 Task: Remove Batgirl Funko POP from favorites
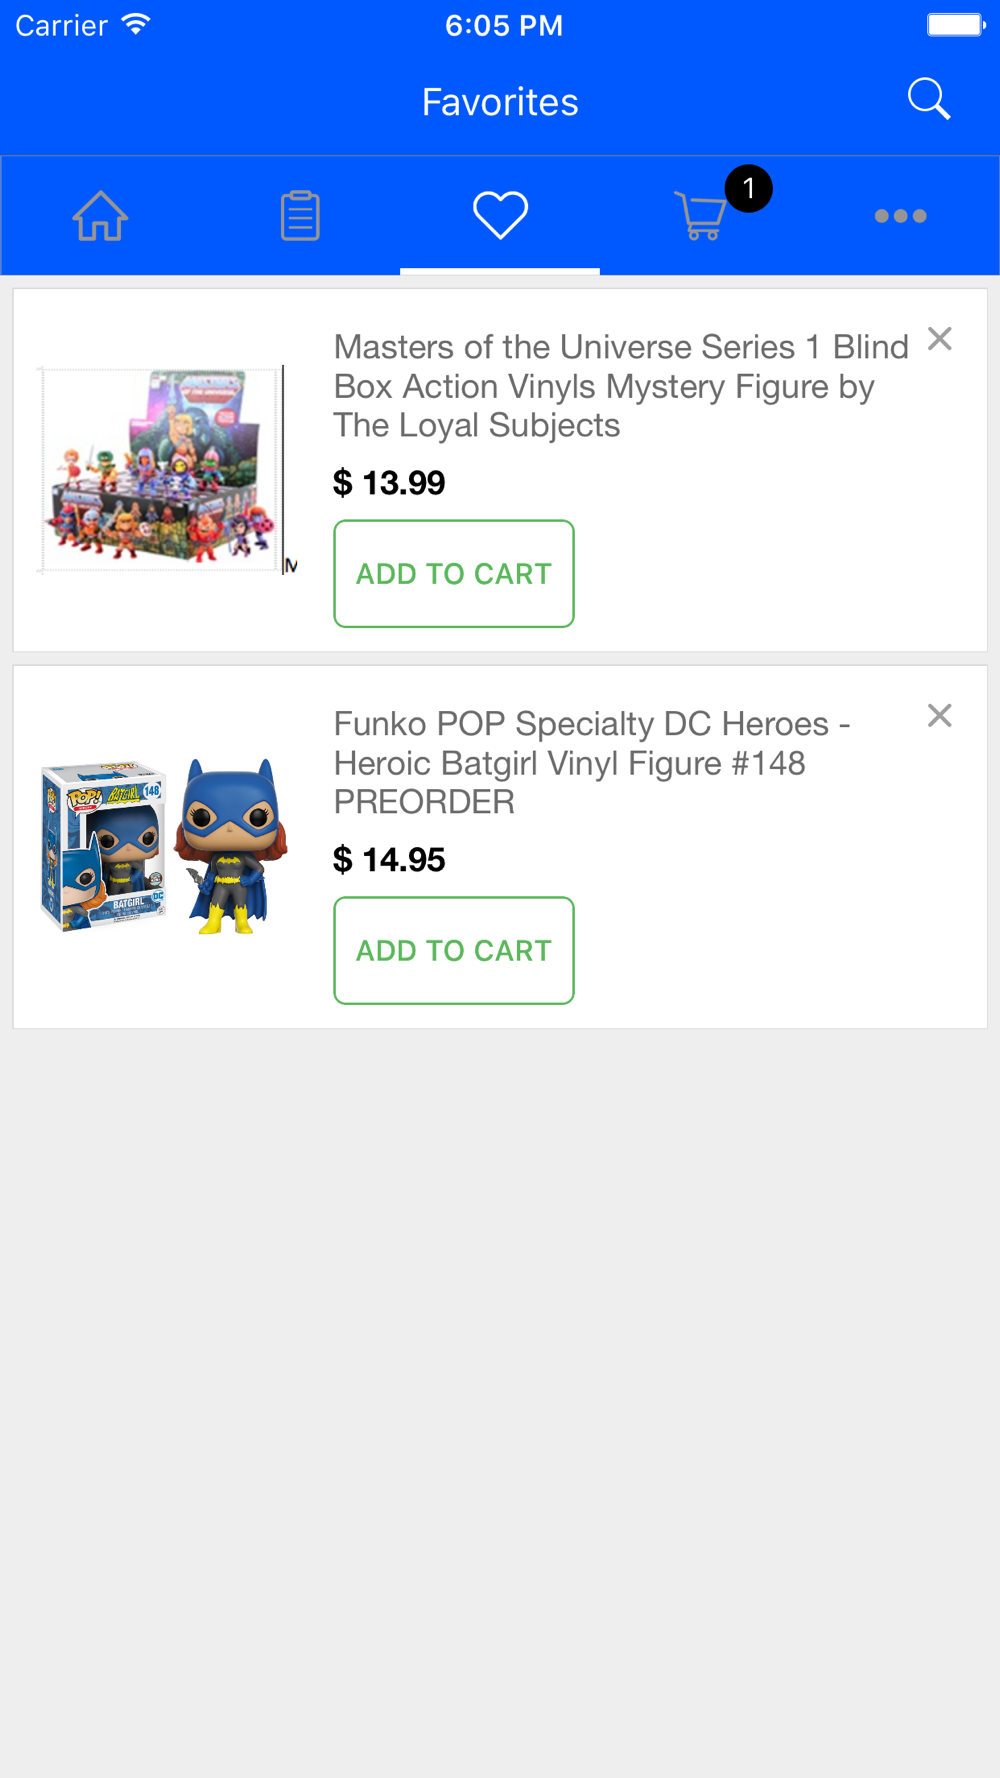point(939,716)
